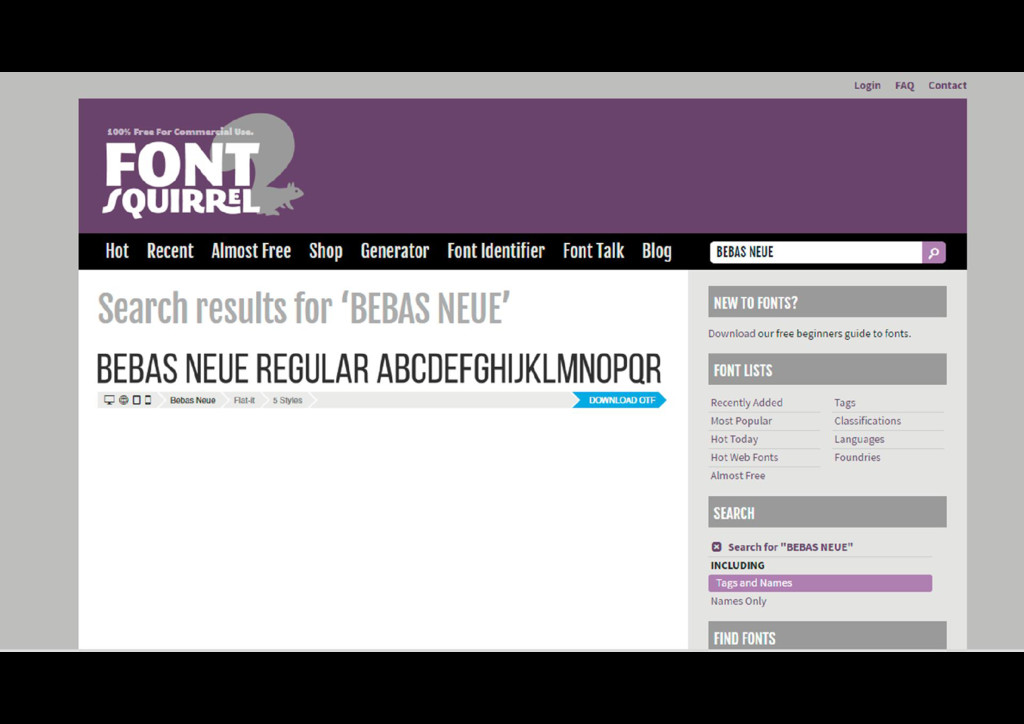1024x724 pixels.
Task: Click the Font Squirrel logo
Action: pyautogui.click(x=202, y=166)
